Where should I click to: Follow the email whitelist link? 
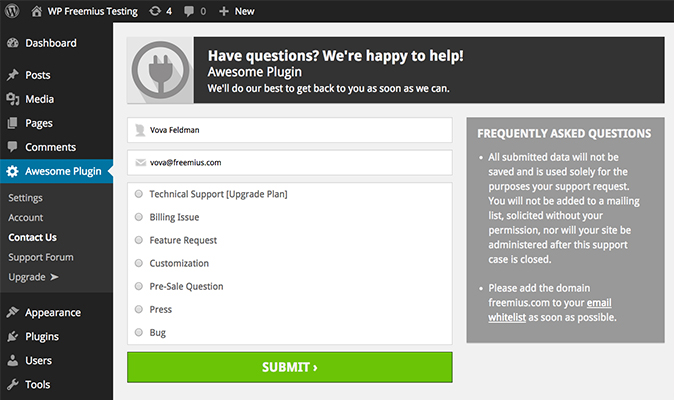pos(600,310)
